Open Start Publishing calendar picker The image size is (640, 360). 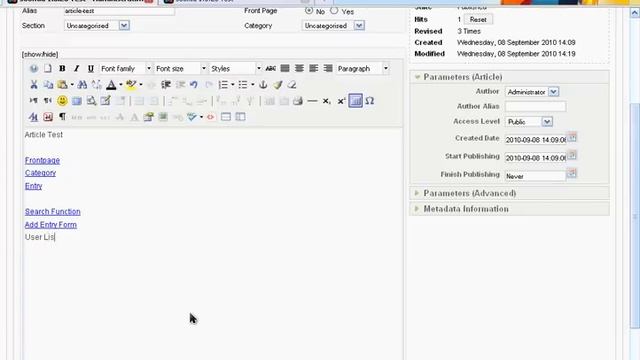(x=572, y=155)
